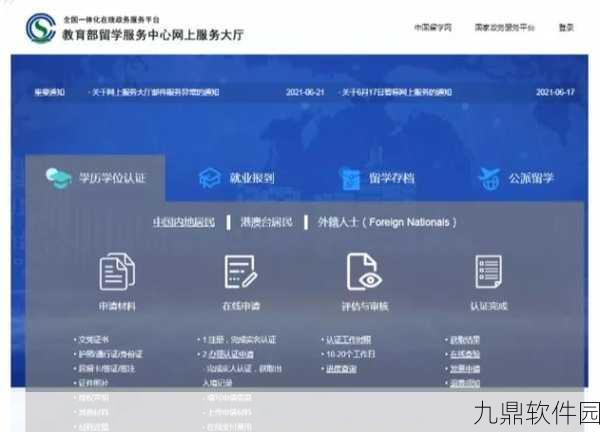Click the archive icon beside 留学存档
Viewport: 600px width, 432px height.
coord(350,179)
